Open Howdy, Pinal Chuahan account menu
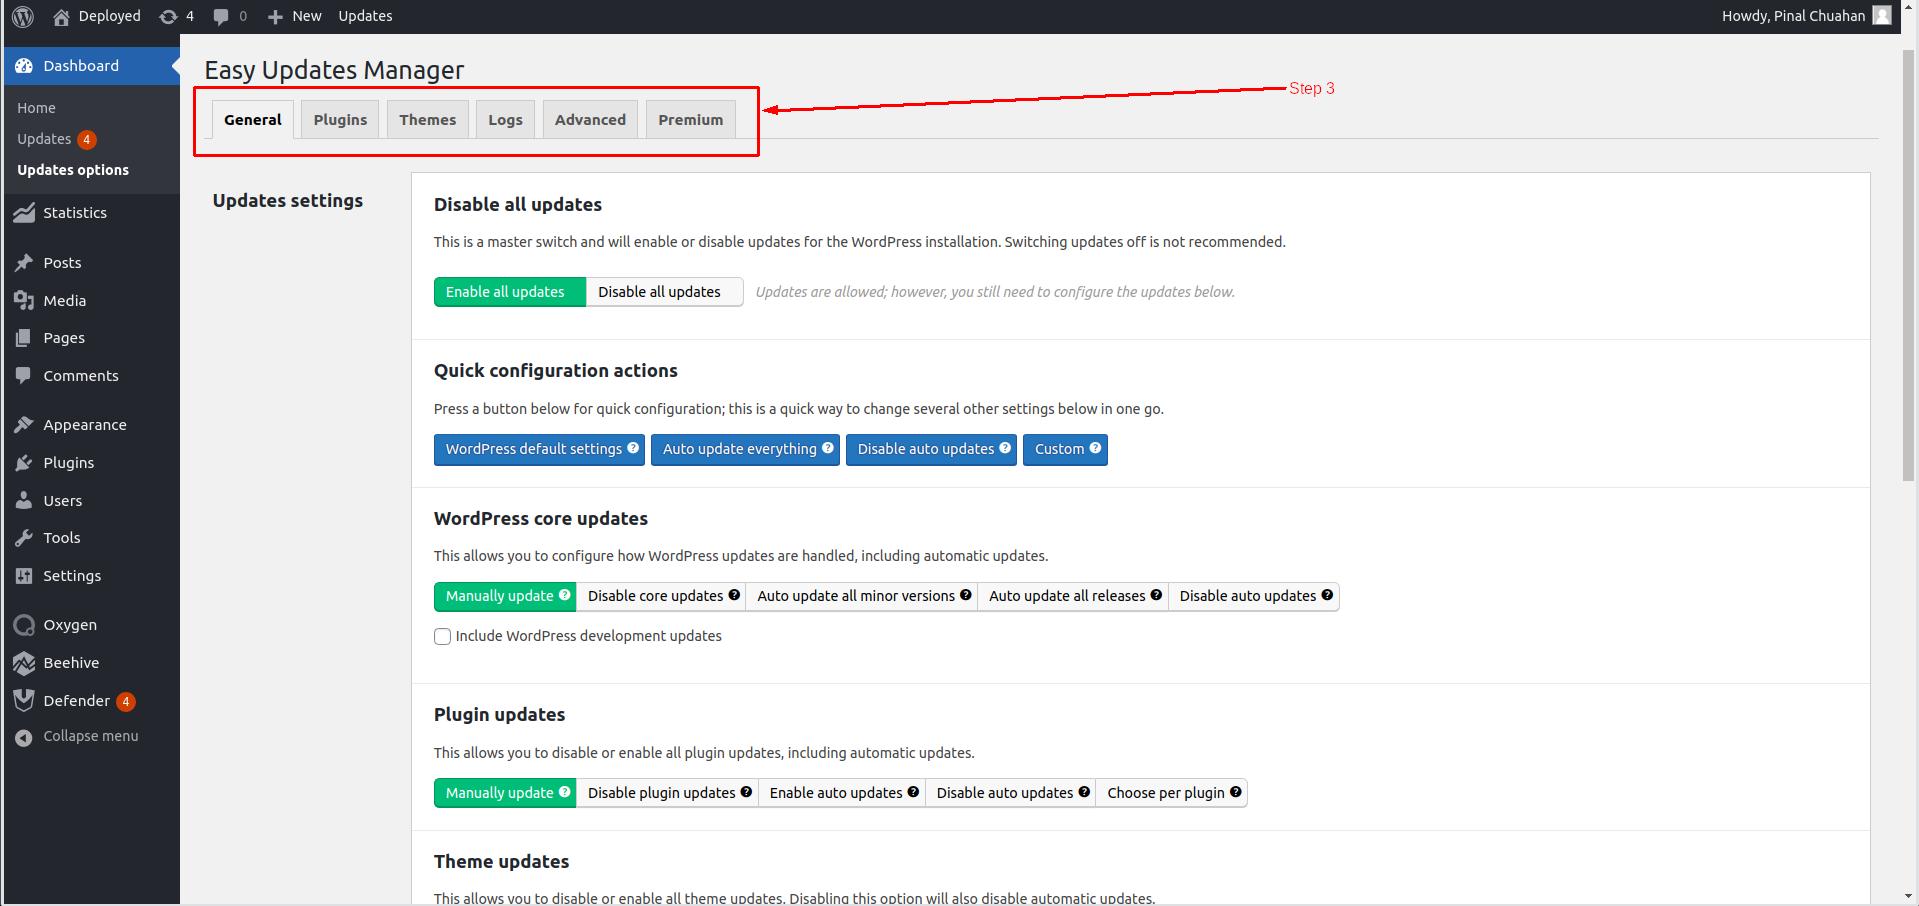Viewport: 1919px width, 906px height. coord(1806,16)
